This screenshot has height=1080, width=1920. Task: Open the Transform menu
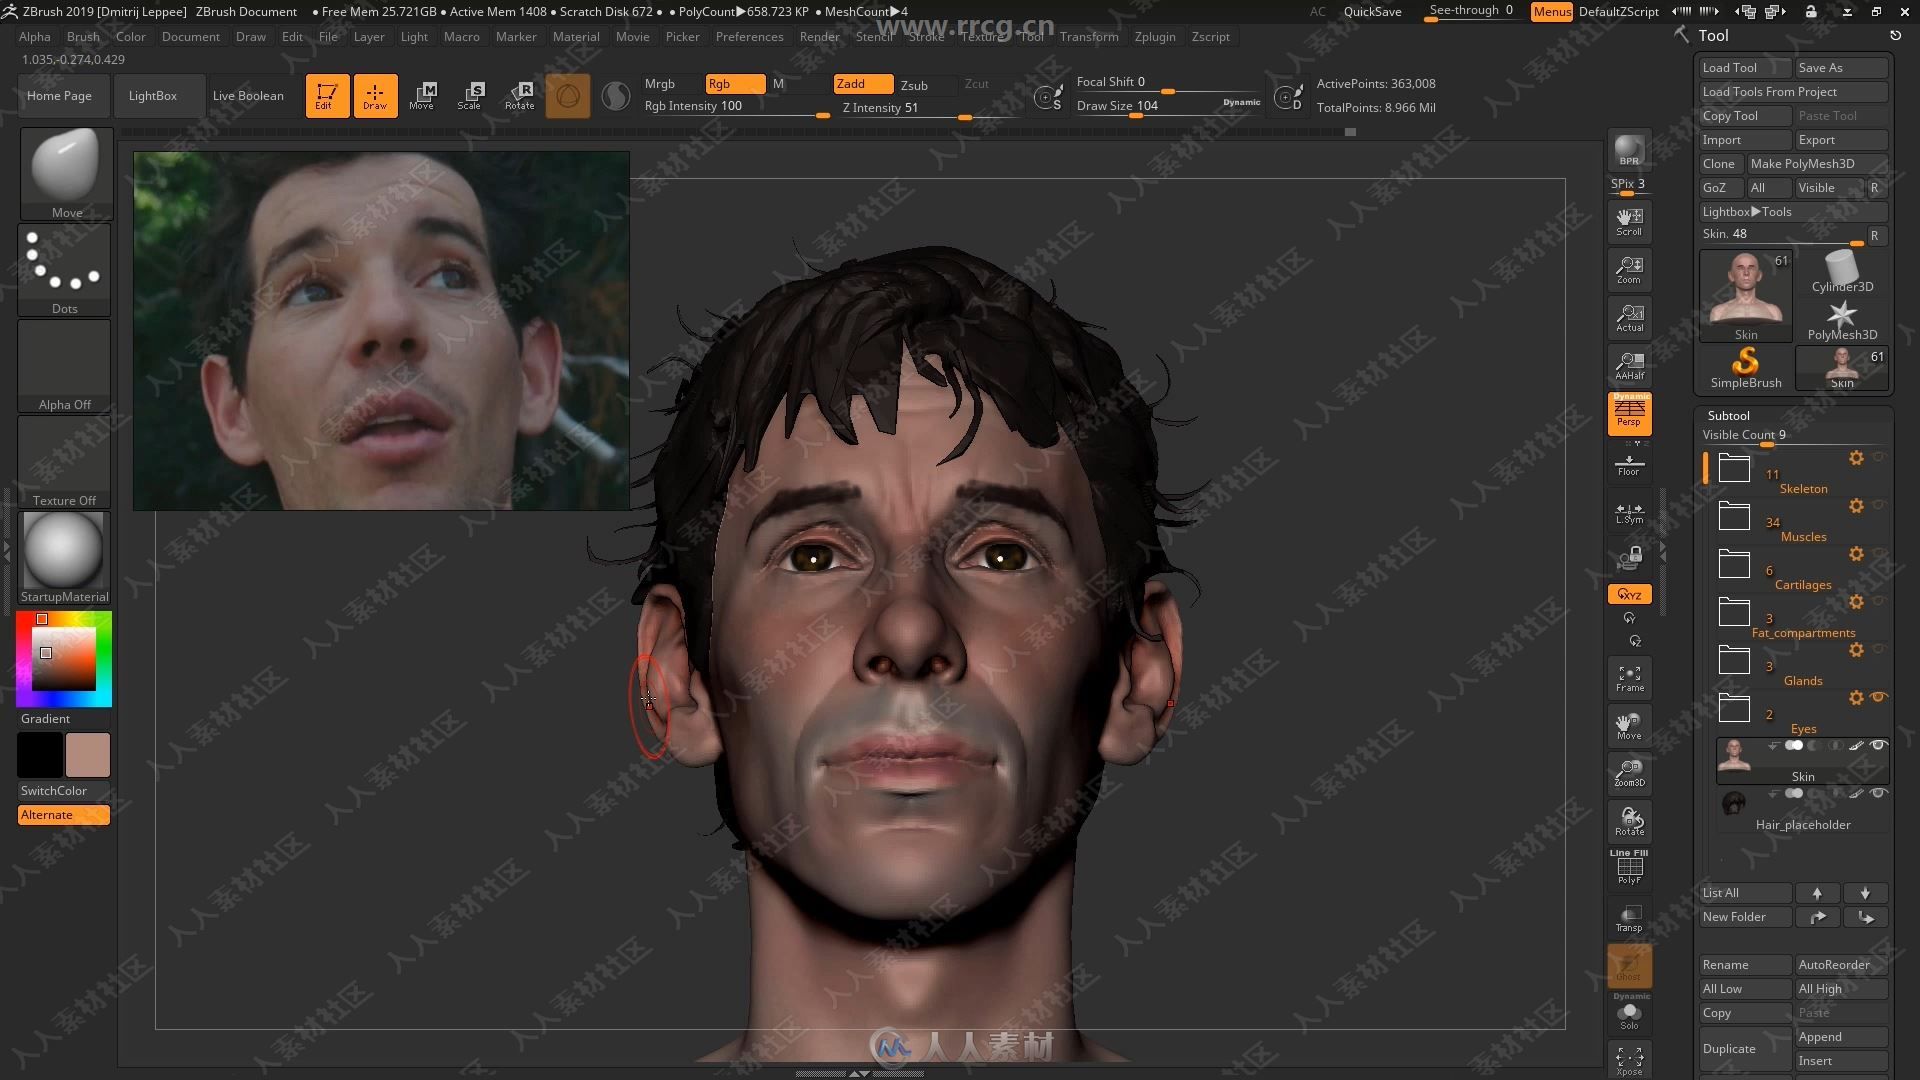[1089, 37]
